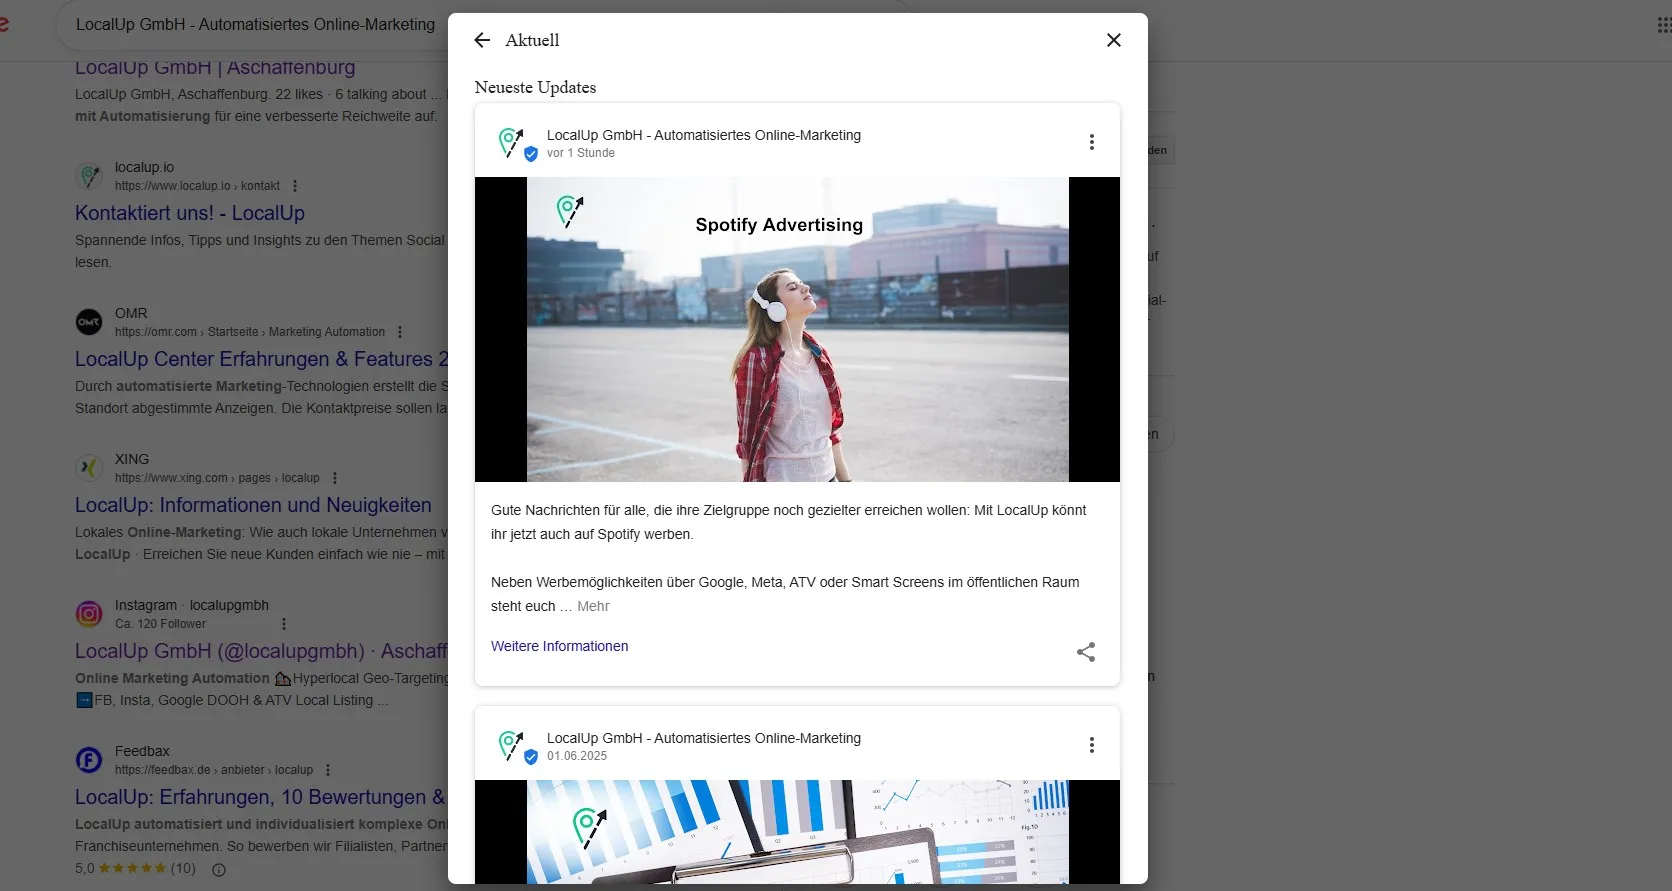Open more options for the Feedbax result
Image resolution: width=1672 pixels, height=891 pixels.
pyautogui.click(x=328, y=770)
